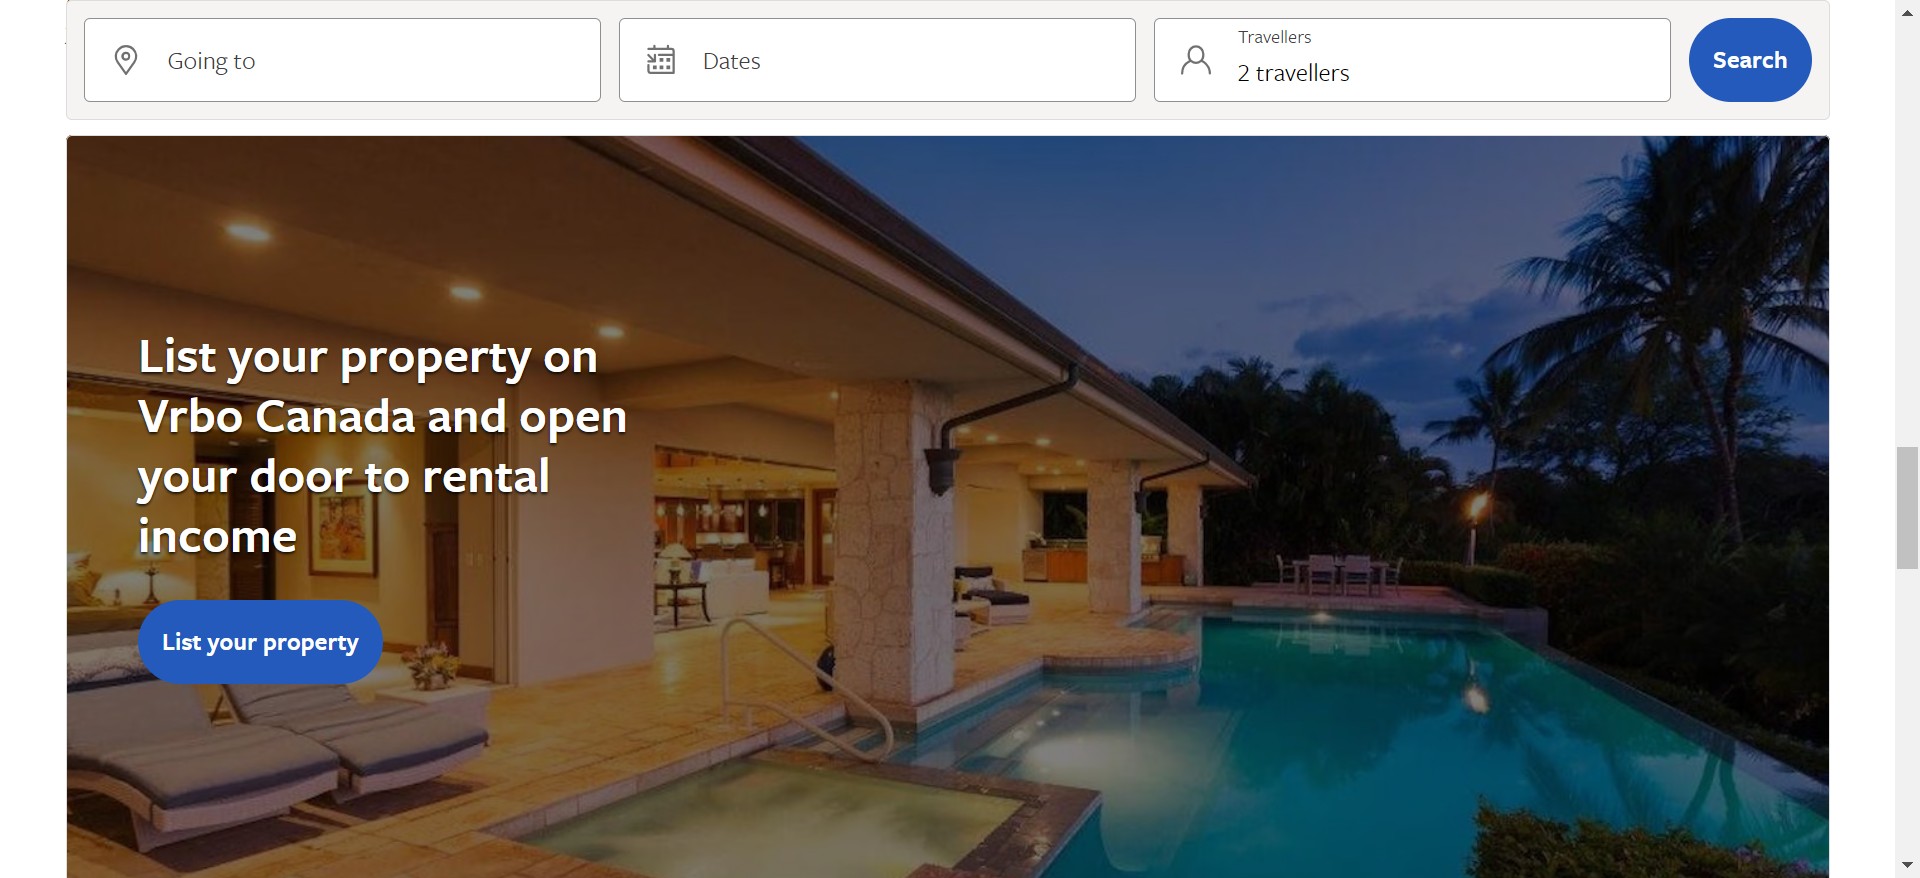Click the calendar icon beside Dates
The image size is (1920, 878).
pyautogui.click(x=661, y=60)
